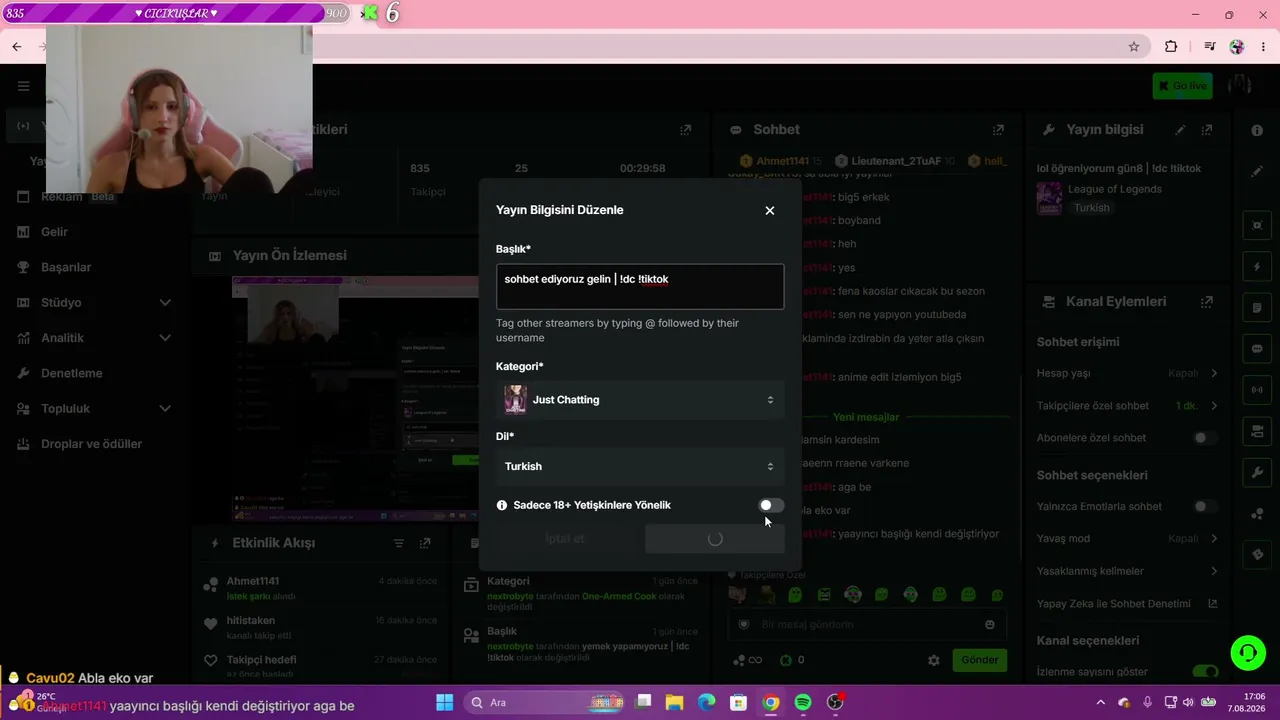Click the info icon beside Sadece 18+
The width and height of the screenshot is (1280, 720).
(502, 505)
